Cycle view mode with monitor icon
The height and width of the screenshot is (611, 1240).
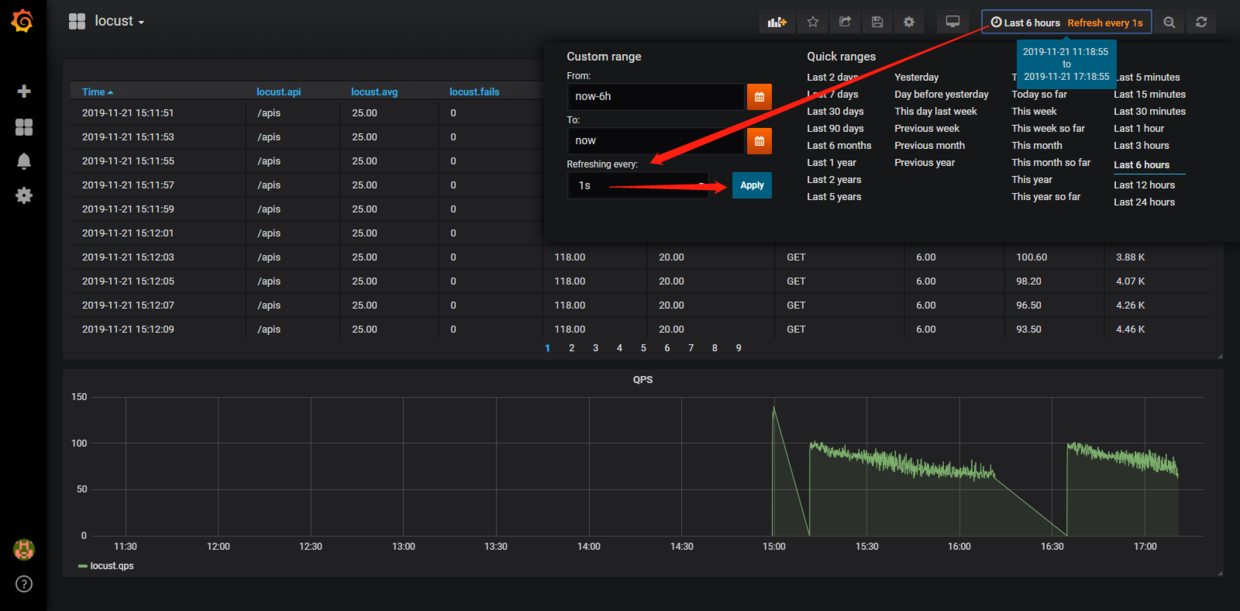tap(953, 21)
